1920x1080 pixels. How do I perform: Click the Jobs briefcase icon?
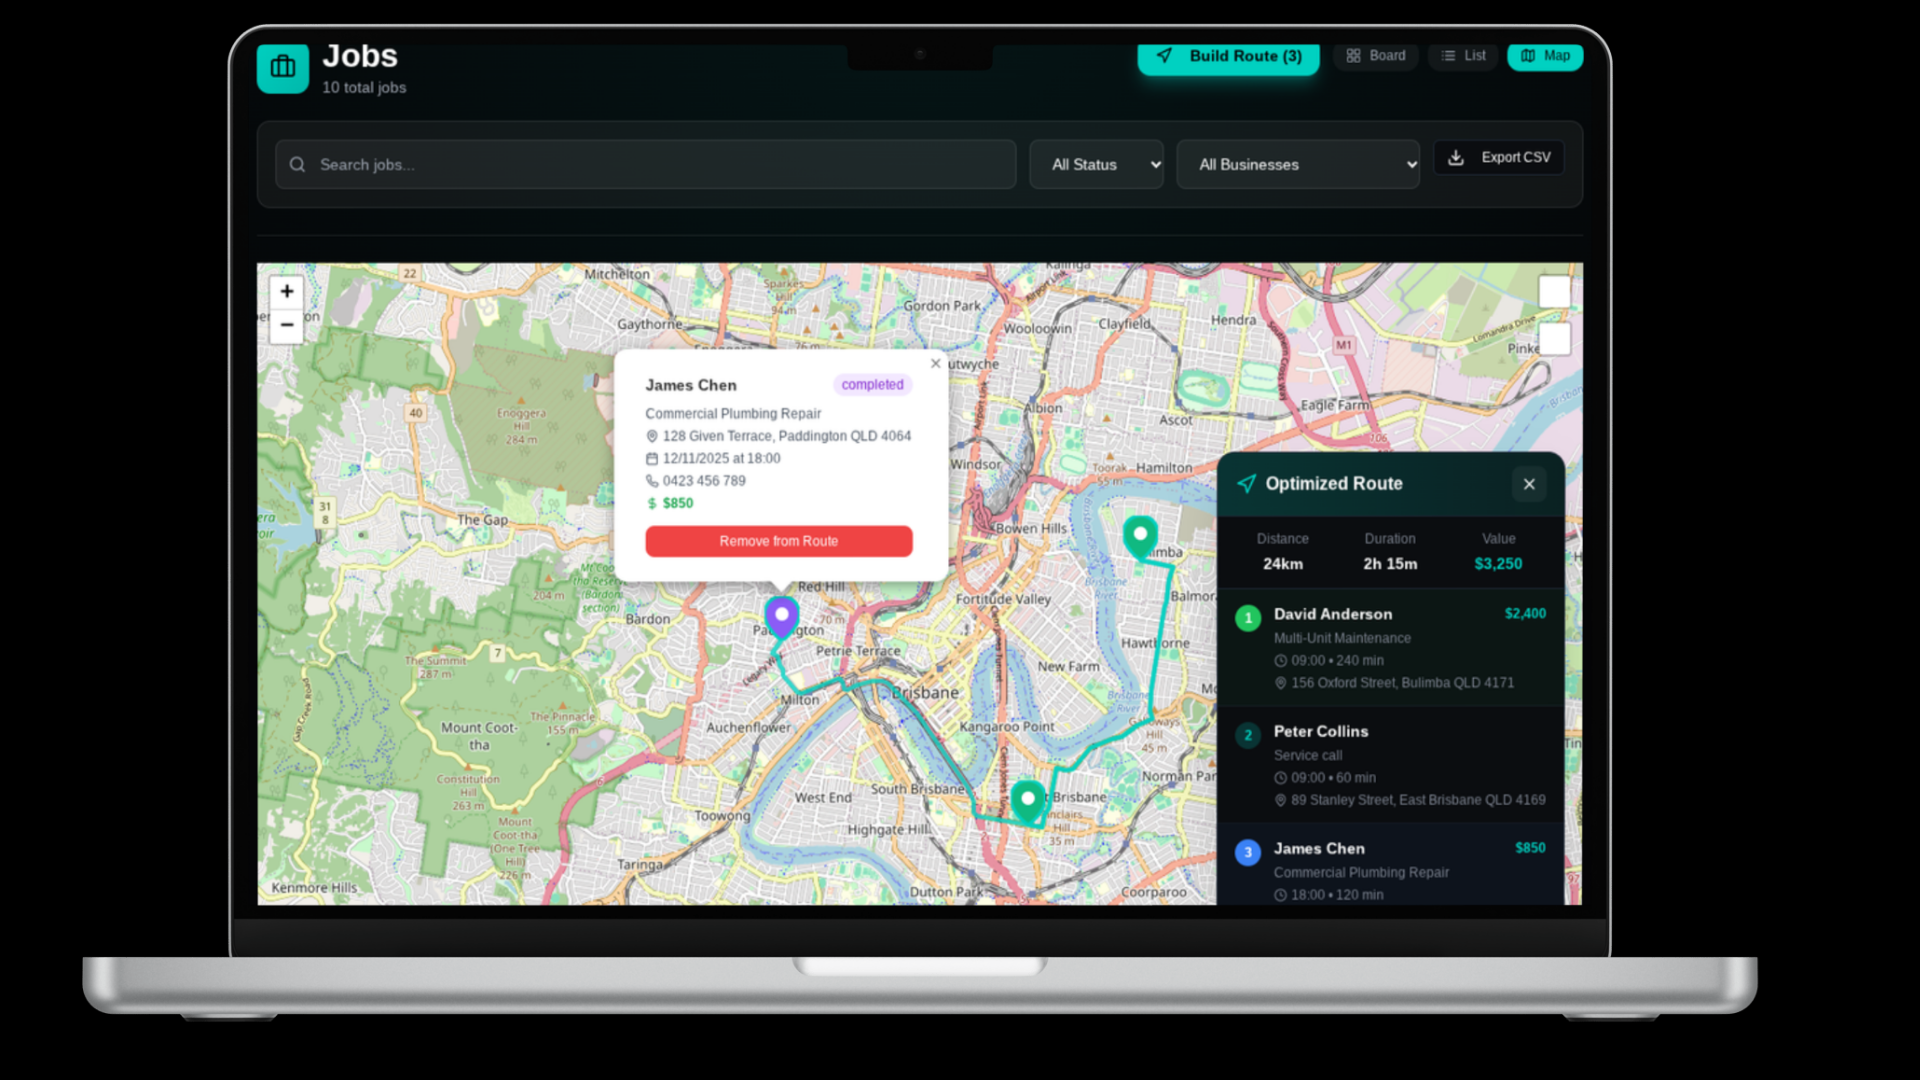282,68
